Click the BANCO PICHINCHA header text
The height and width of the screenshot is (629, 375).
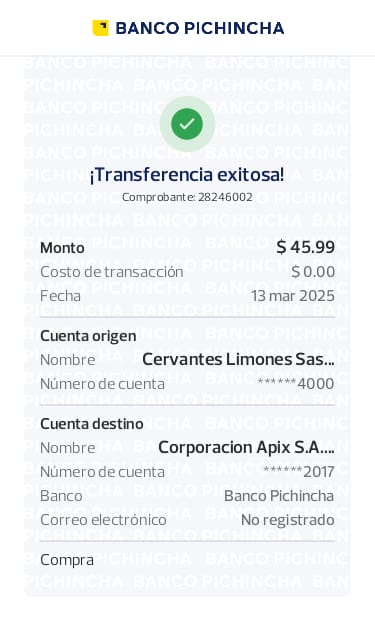tap(200, 28)
